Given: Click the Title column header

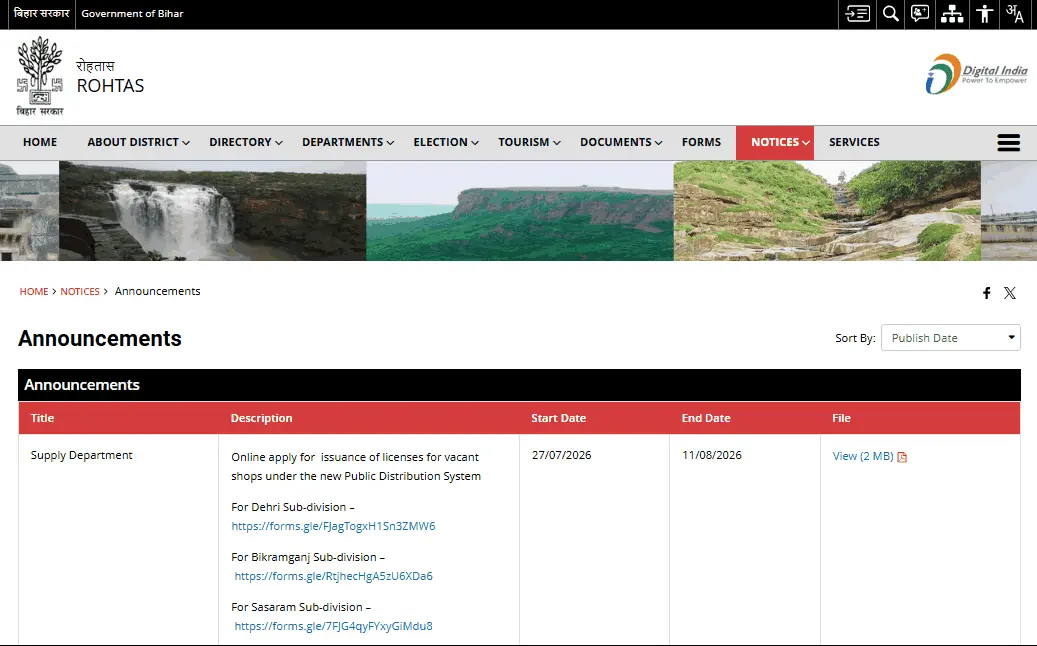Looking at the screenshot, I should [x=42, y=418].
